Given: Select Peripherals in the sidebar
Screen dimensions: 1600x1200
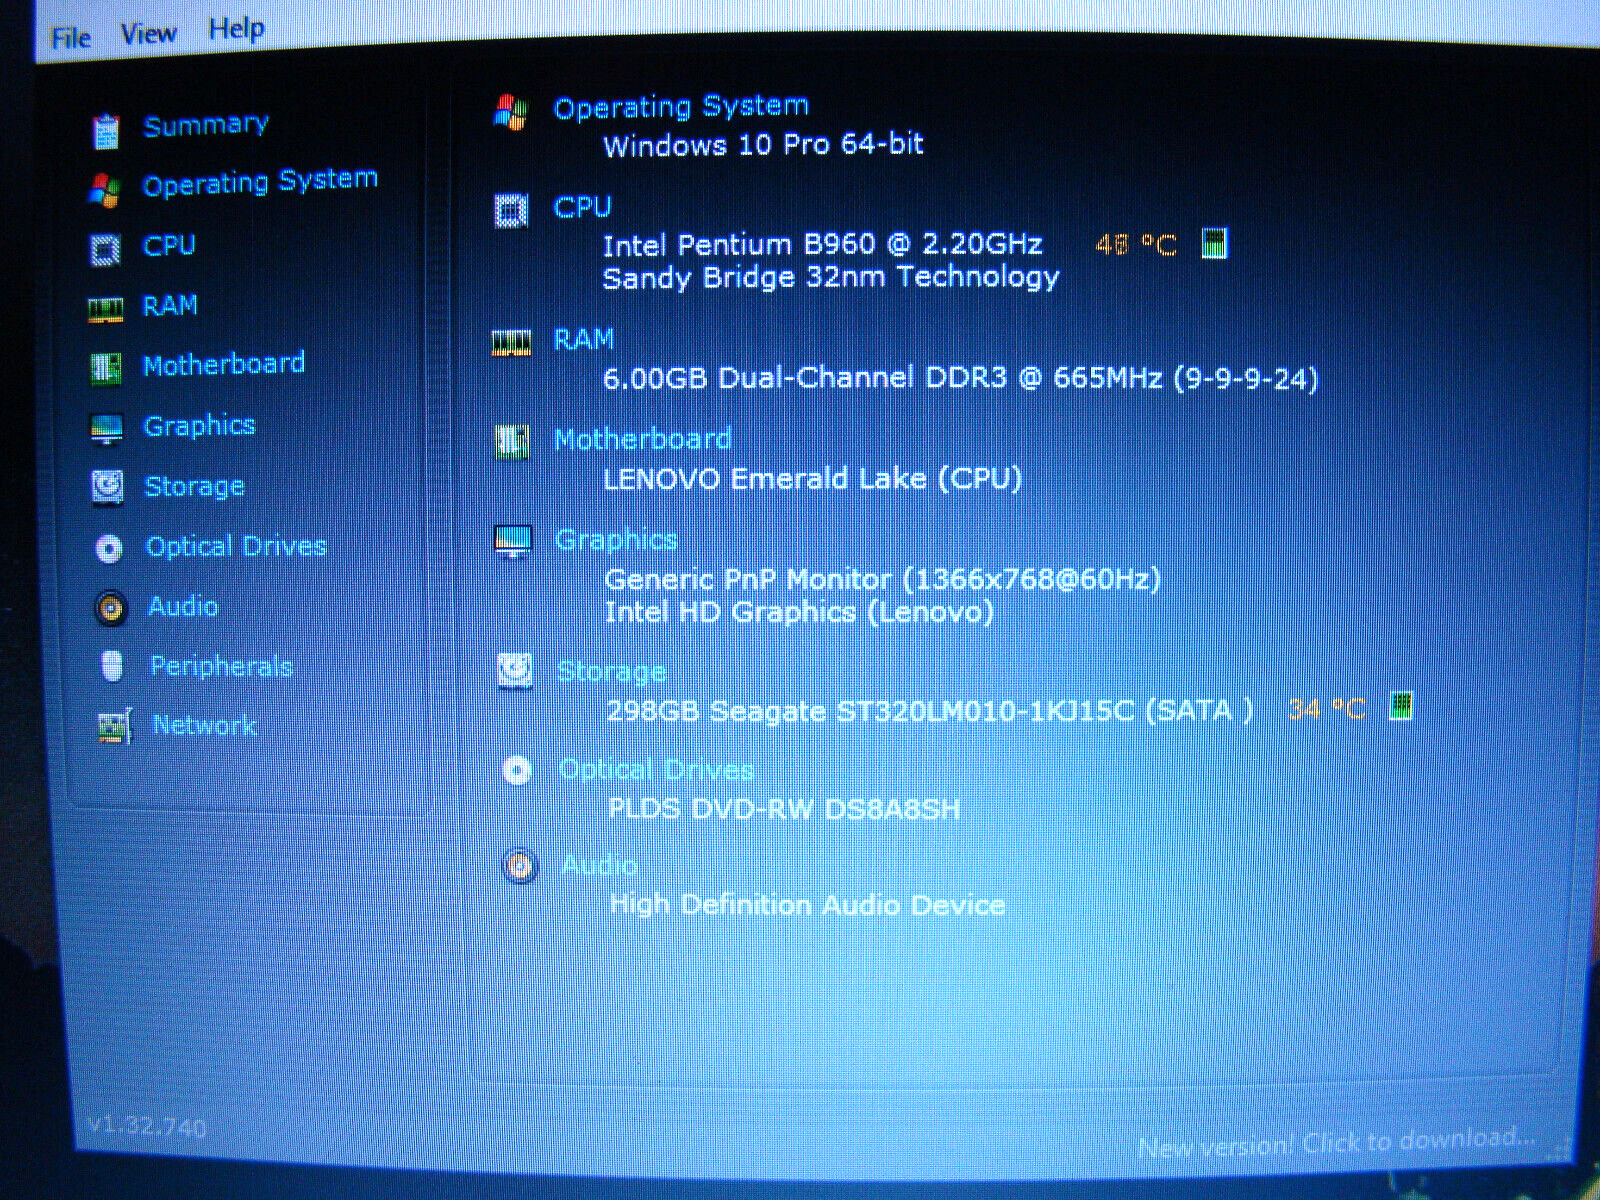Looking at the screenshot, I should (x=222, y=666).
